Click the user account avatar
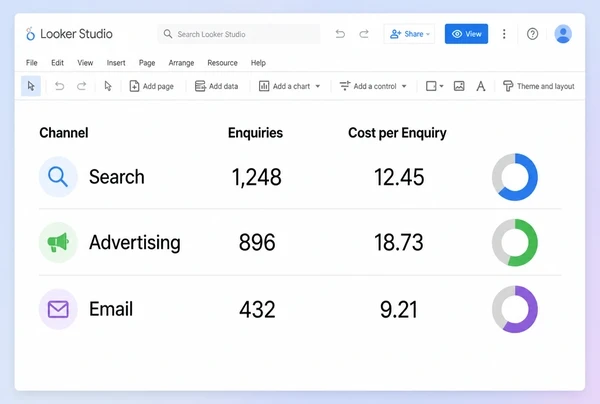Screen dimensions: 600x404 [563, 34]
